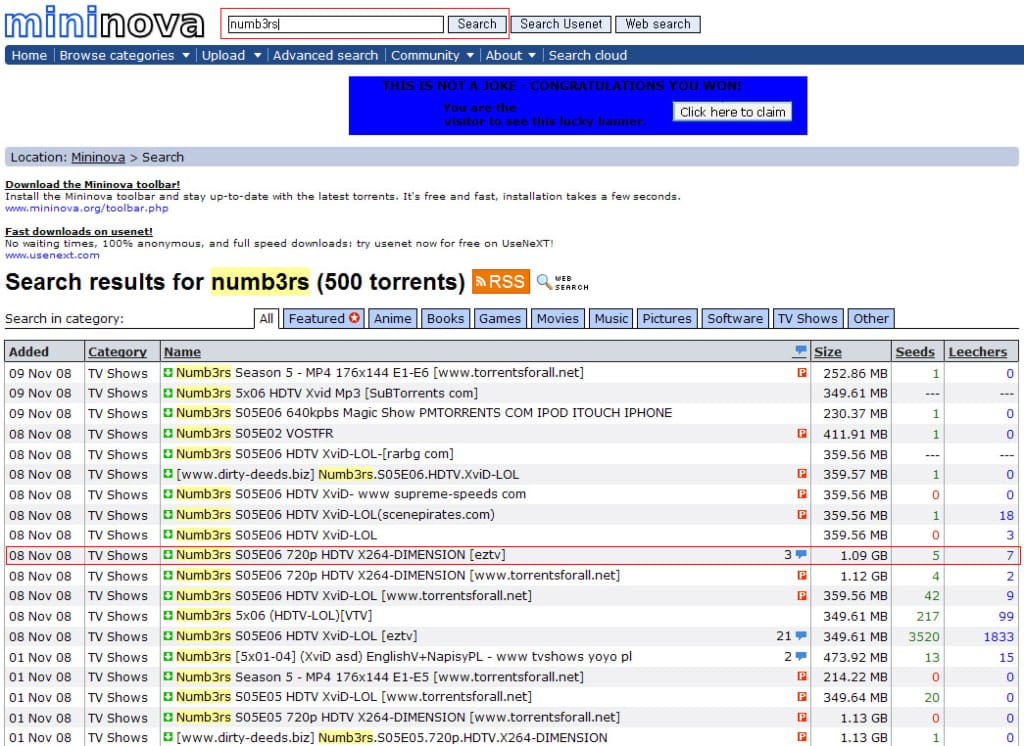Screen dimensions: 1024x746
Task: Click the comments icon on the S05E06 [eztv] 720p row
Action: pos(801,555)
